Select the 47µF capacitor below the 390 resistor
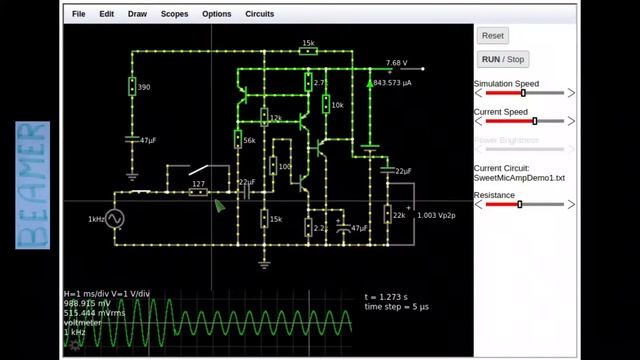Image resolution: width=640 pixels, height=360 pixels. click(132, 140)
